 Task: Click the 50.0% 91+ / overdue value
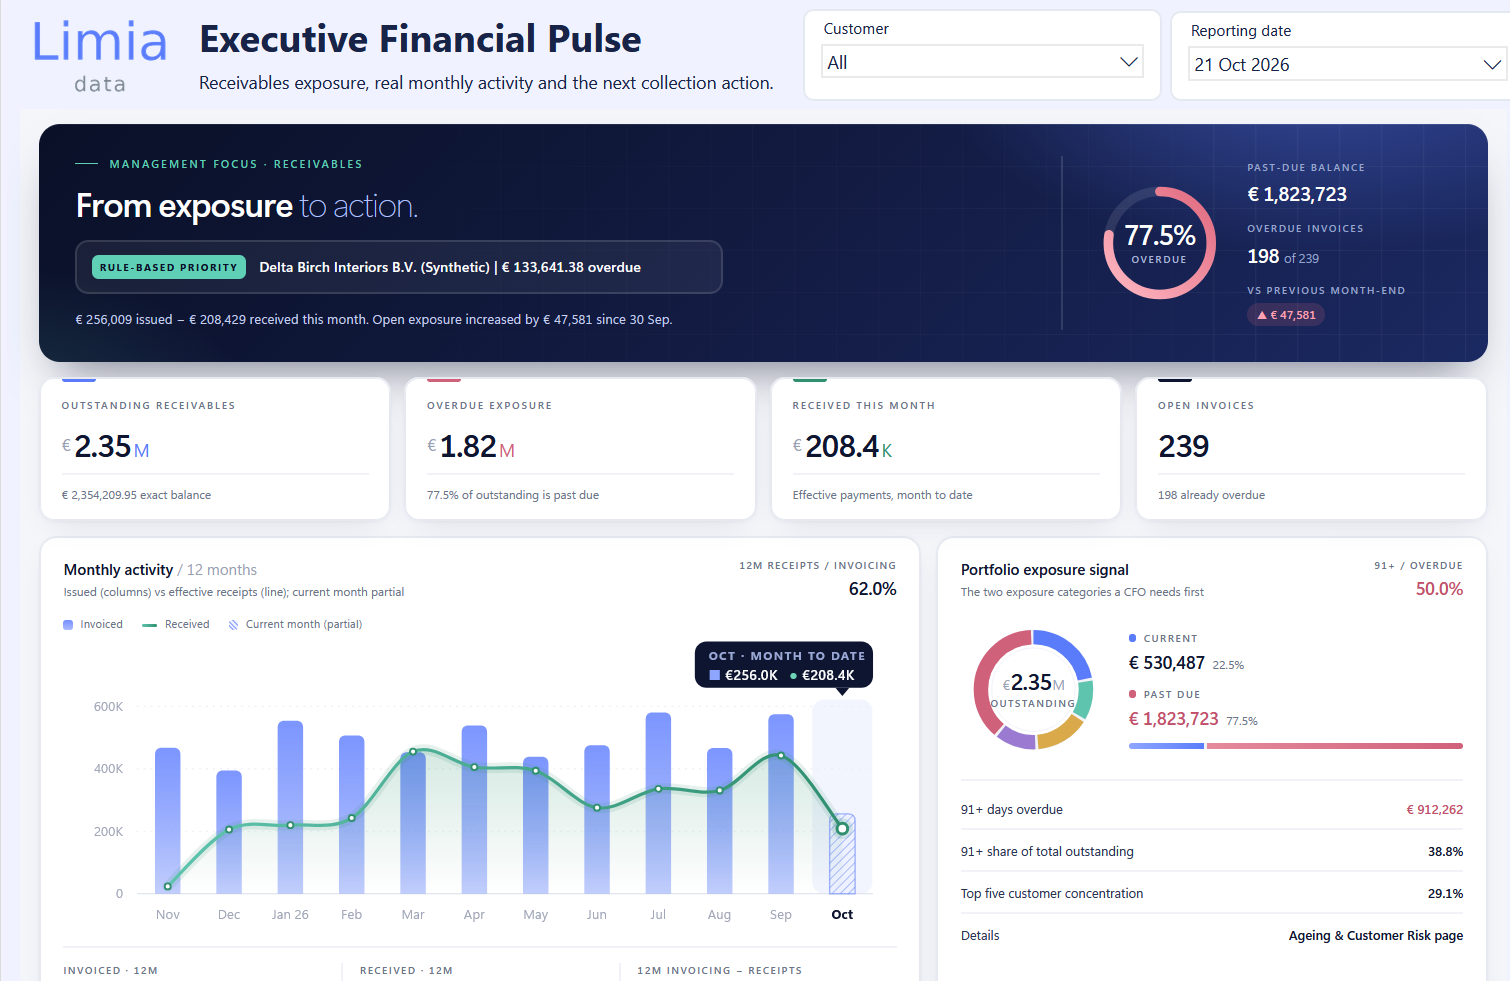point(1439,589)
